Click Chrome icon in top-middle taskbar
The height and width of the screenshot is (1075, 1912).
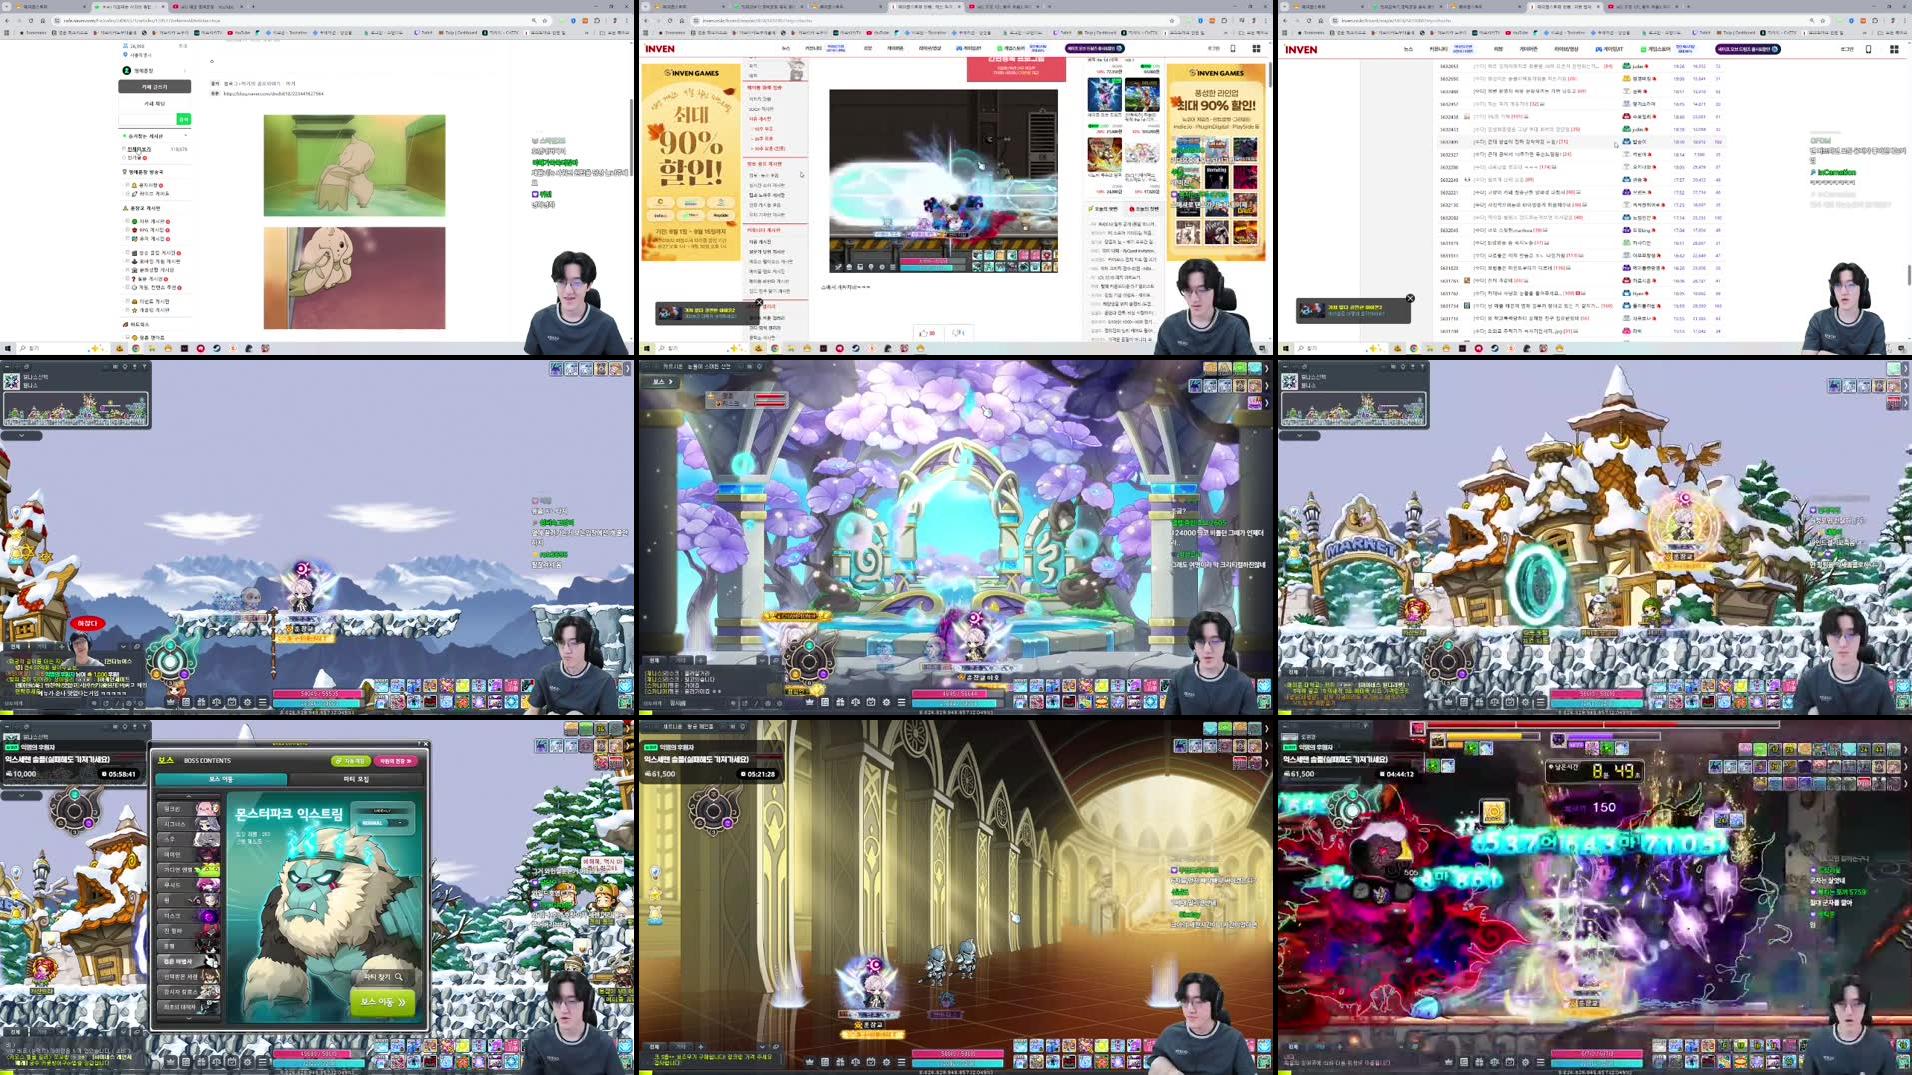(774, 348)
